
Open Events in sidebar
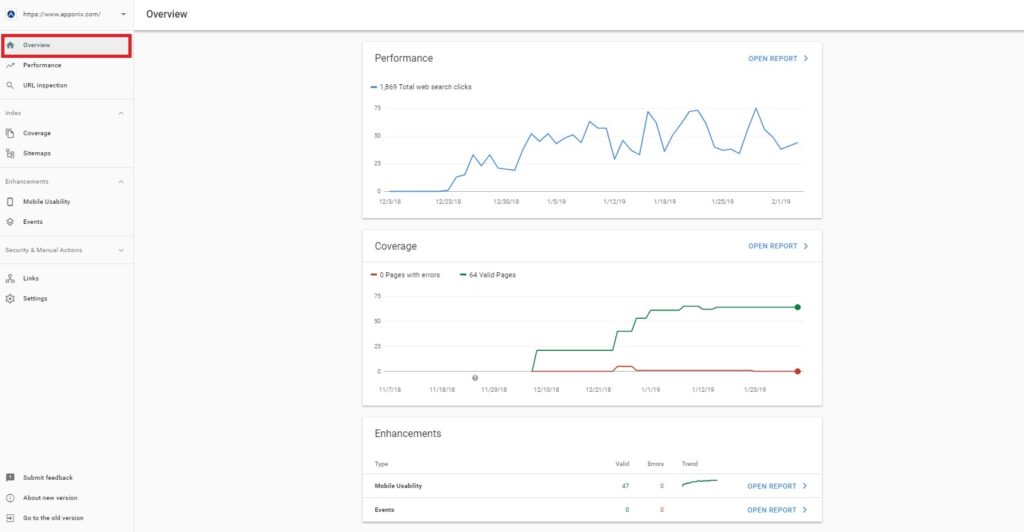[x=66, y=222]
